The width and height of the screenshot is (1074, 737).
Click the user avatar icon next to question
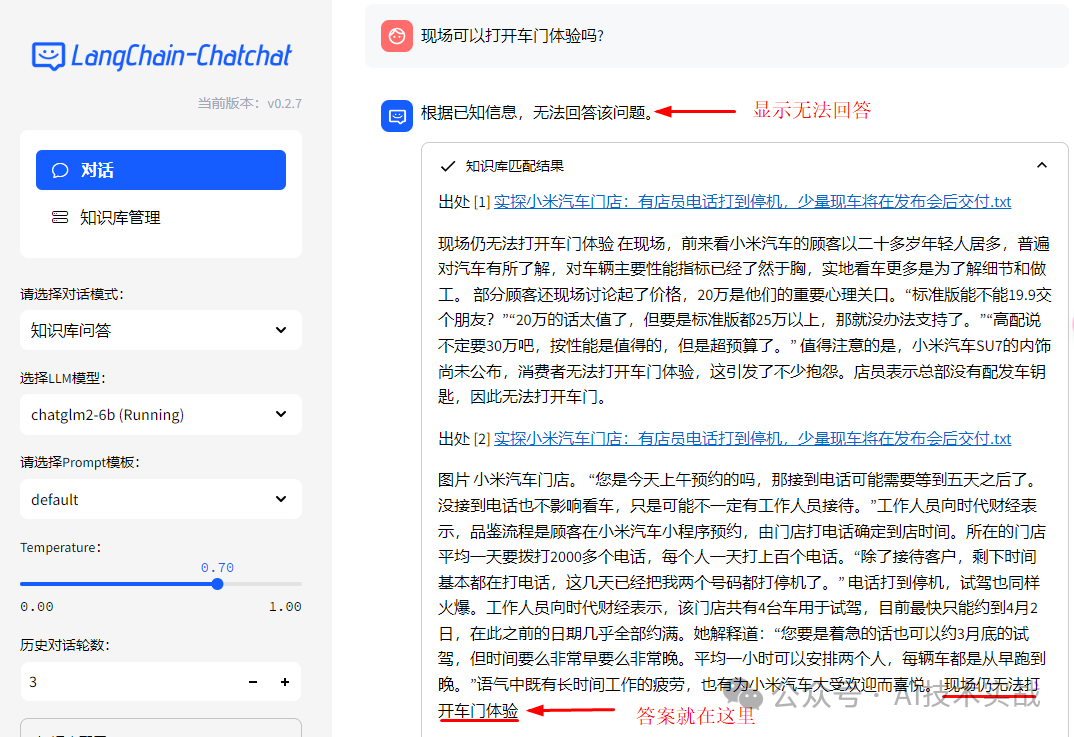pos(397,36)
